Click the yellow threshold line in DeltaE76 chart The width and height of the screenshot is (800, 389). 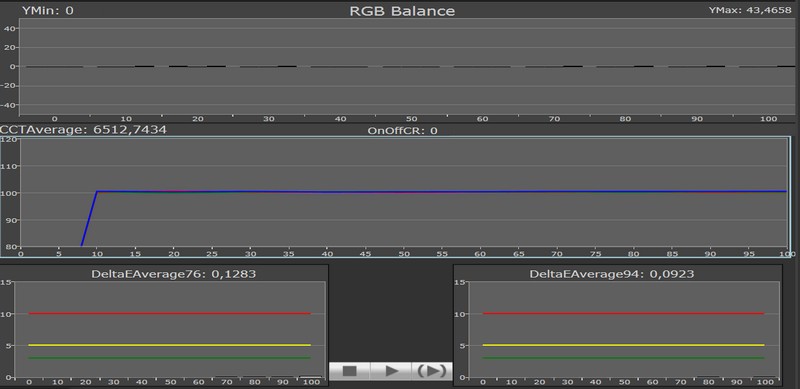[x=169, y=345]
